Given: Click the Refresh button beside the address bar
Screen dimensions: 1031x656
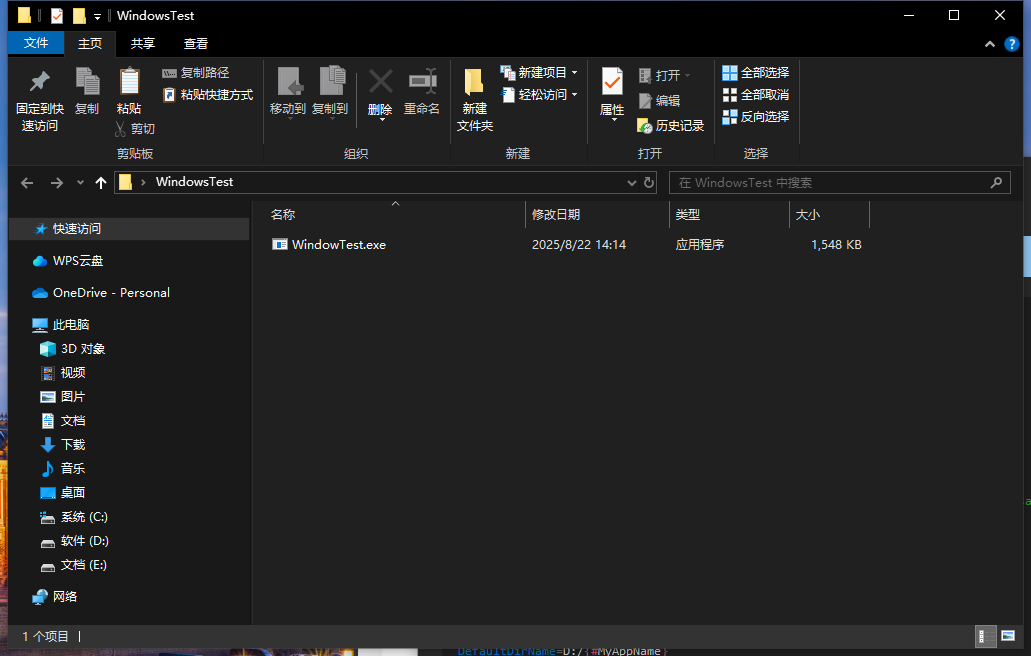Looking at the screenshot, I should pyautogui.click(x=649, y=183).
